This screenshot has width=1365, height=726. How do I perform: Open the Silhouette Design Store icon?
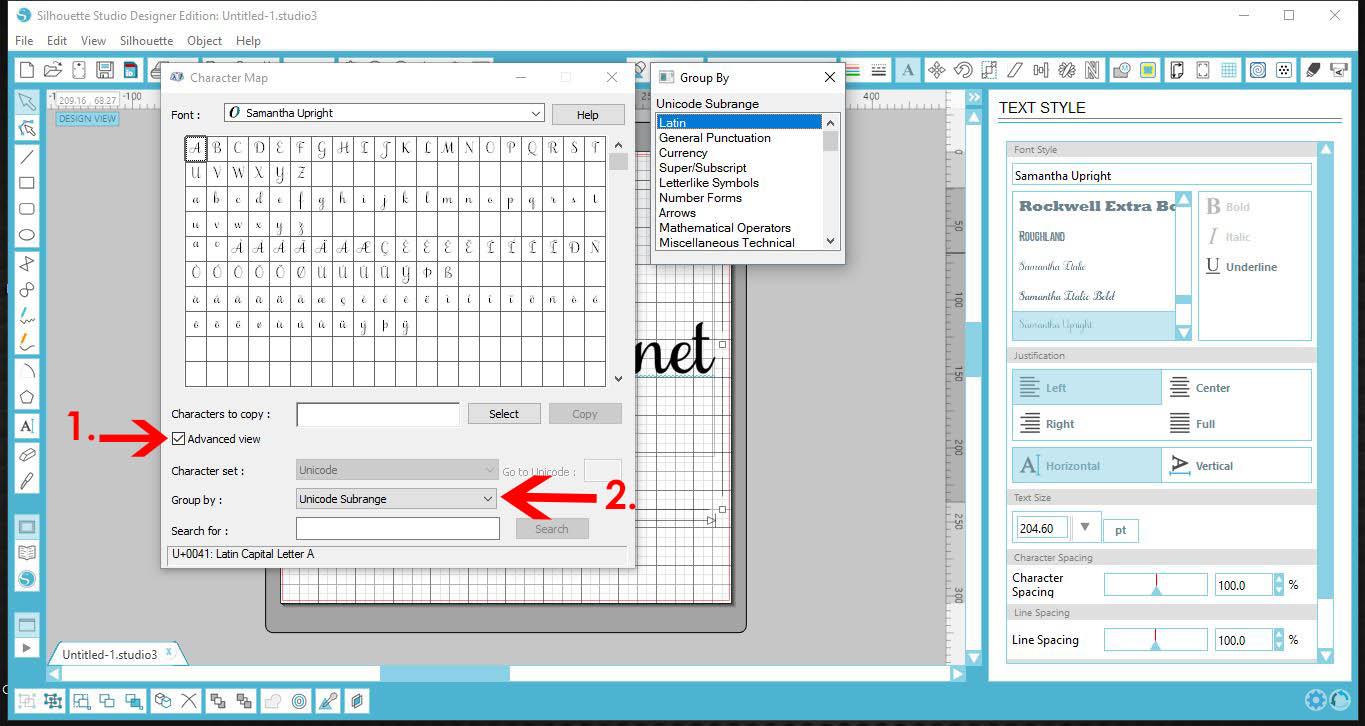tap(27, 579)
